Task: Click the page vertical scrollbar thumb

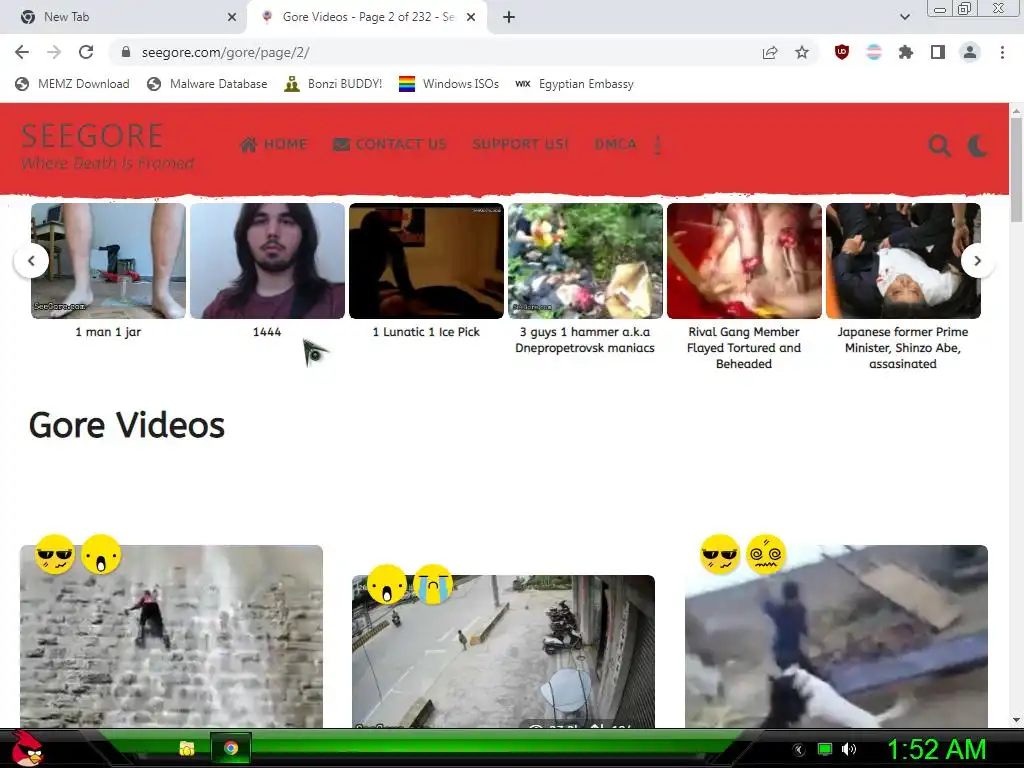Action: [1016, 170]
